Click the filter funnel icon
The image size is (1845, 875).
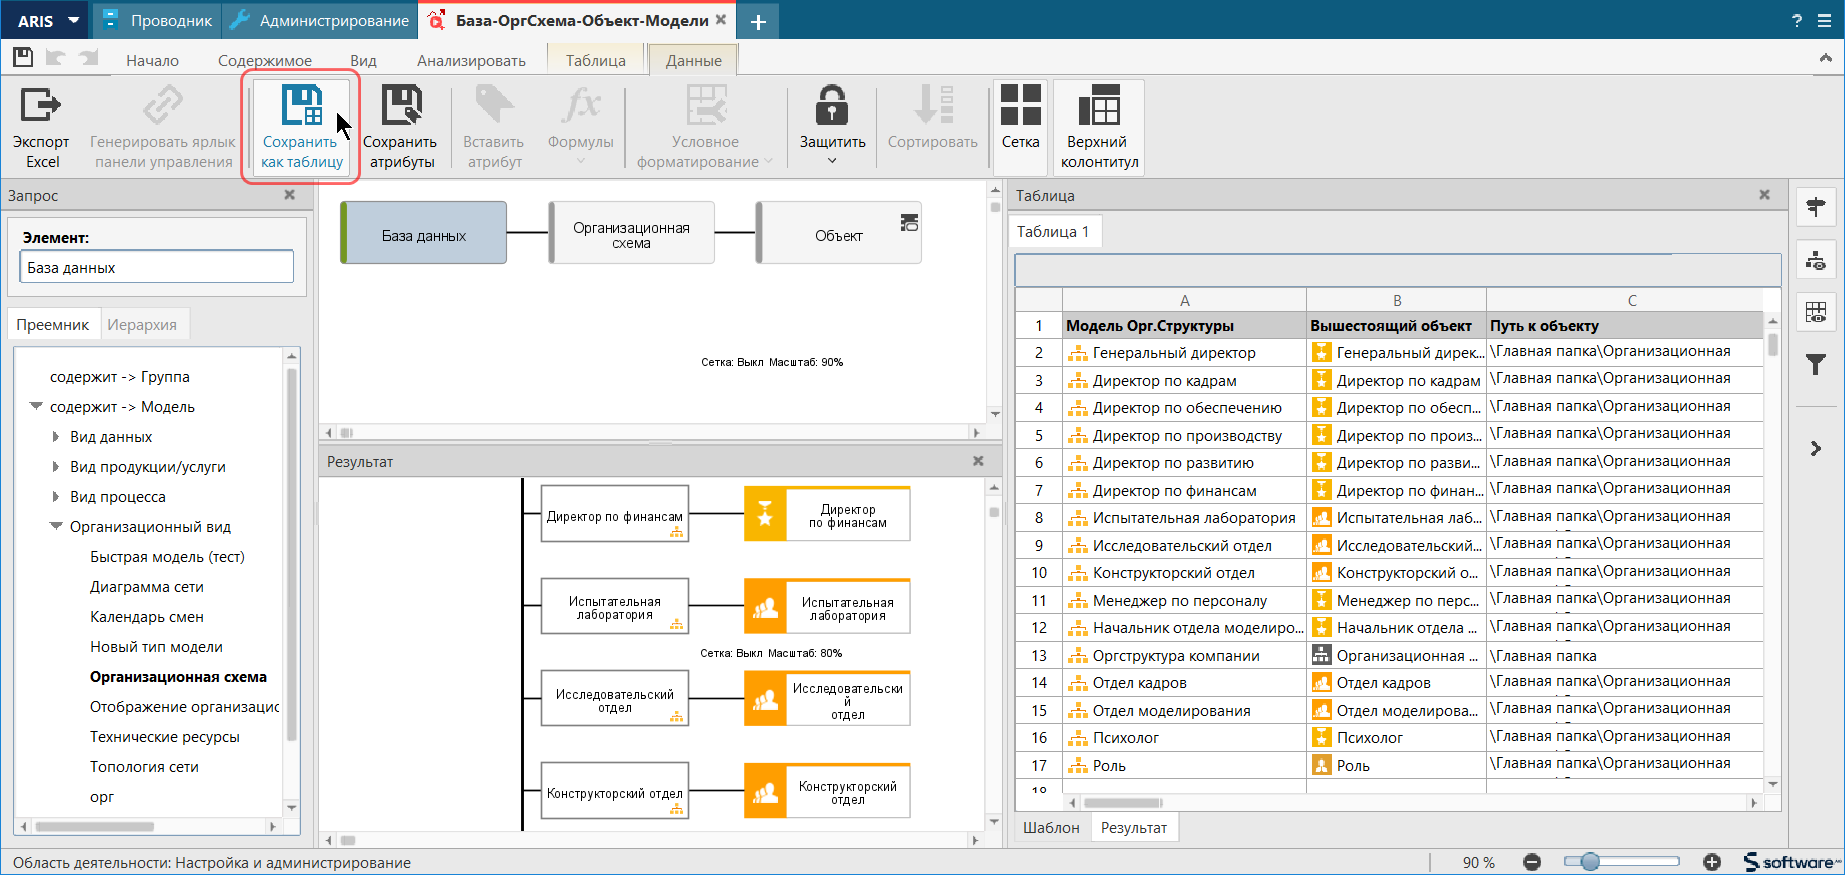(x=1816, y=364)
